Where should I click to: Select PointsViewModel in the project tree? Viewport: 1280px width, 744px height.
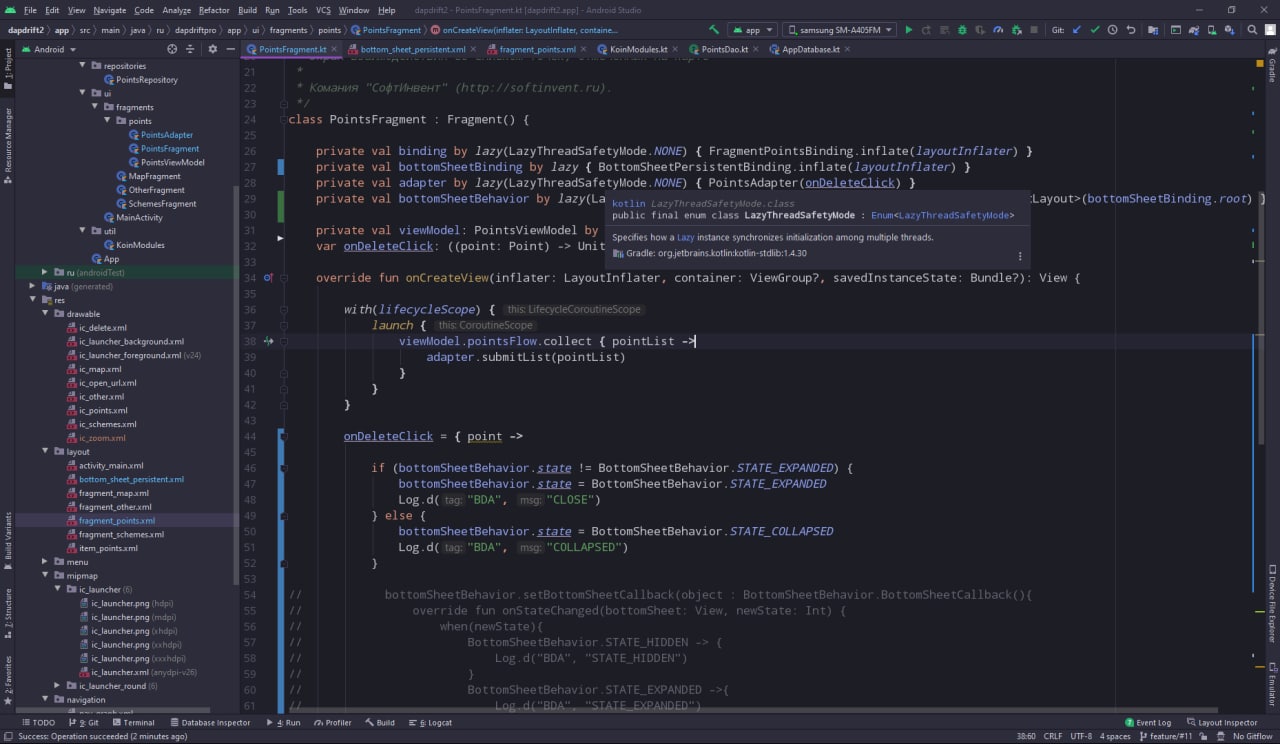point(172,162)
